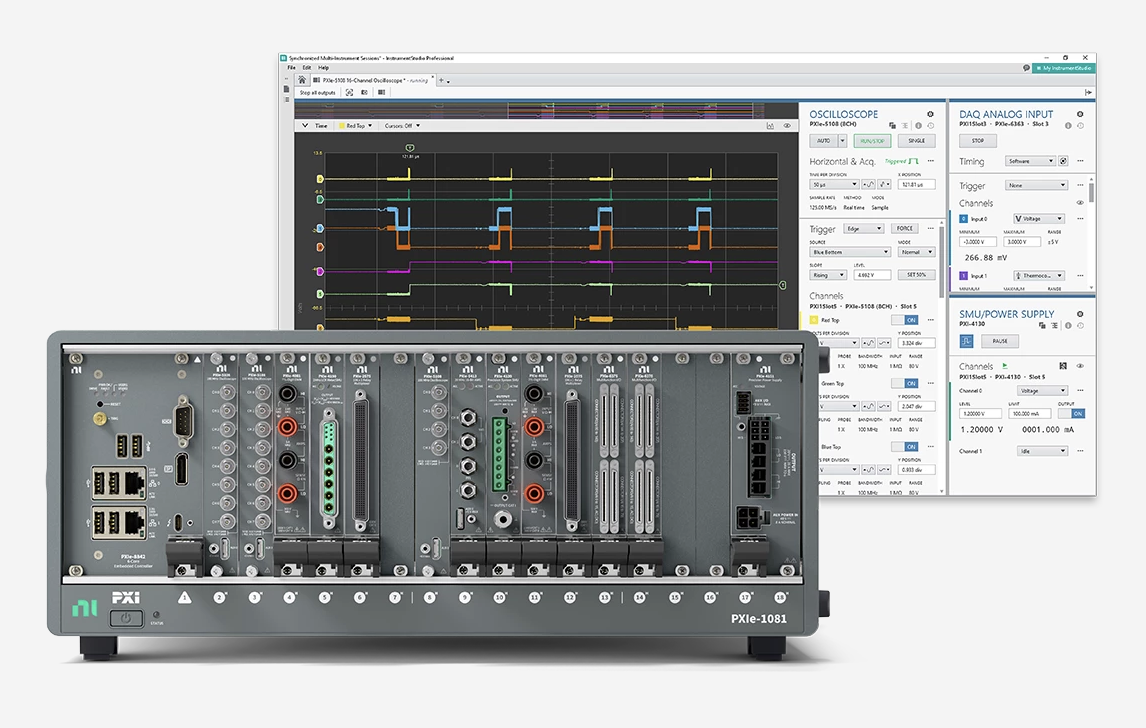This screenshot has height=728, width=1146.
Task: Click the Home icon in the tab bar
Action: click(x=302, y=80)
